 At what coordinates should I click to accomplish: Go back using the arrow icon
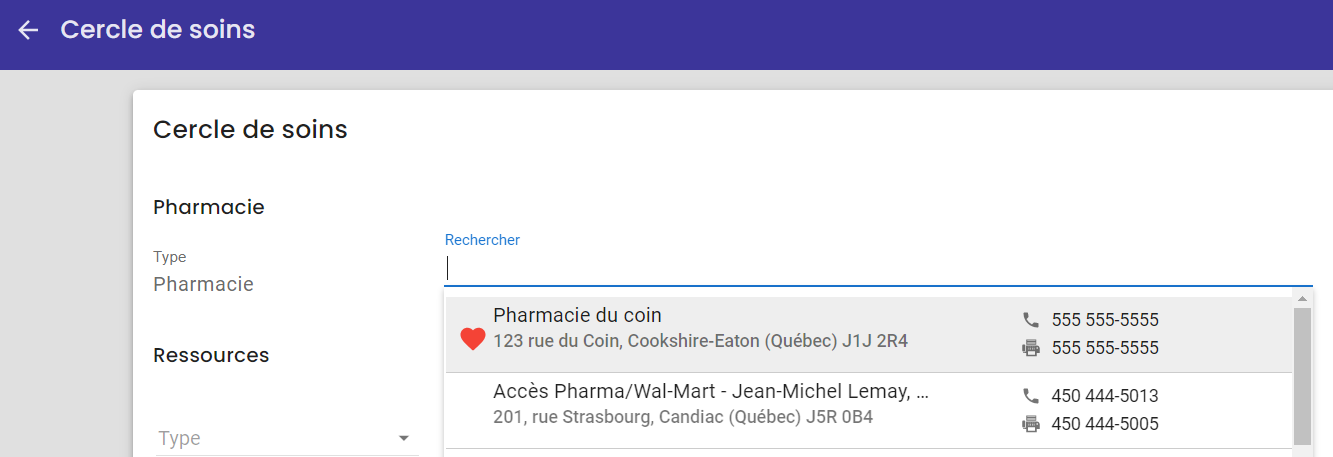coord(28,30)
